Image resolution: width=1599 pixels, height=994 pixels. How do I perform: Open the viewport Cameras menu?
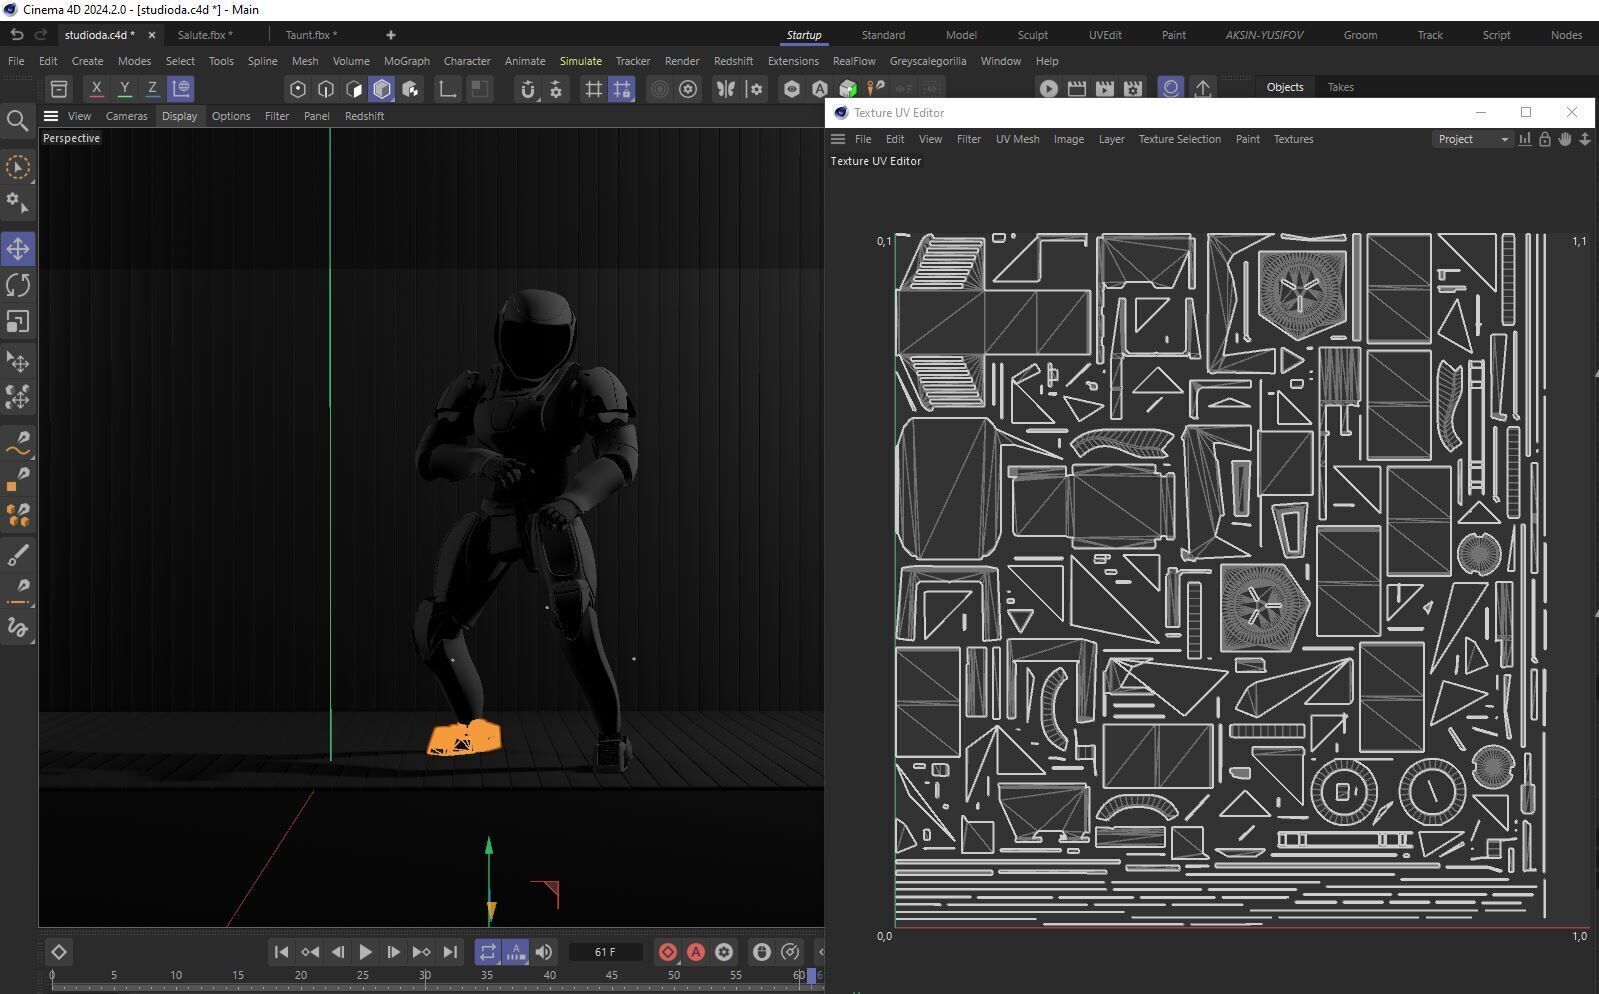(127, 116)
